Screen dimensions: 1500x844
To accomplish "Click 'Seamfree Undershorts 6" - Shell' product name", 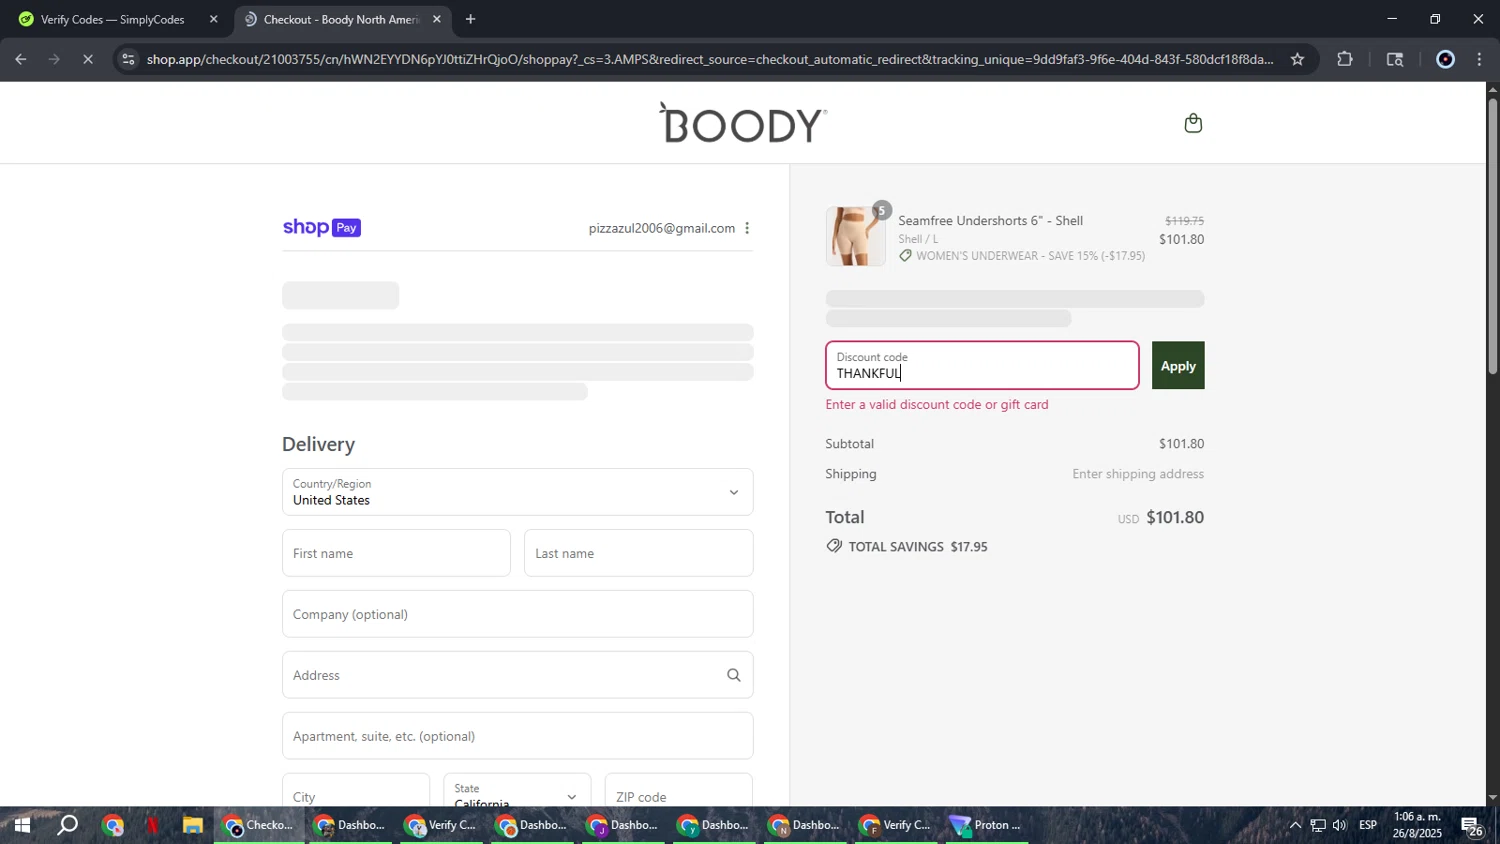I will click(990, 221).
